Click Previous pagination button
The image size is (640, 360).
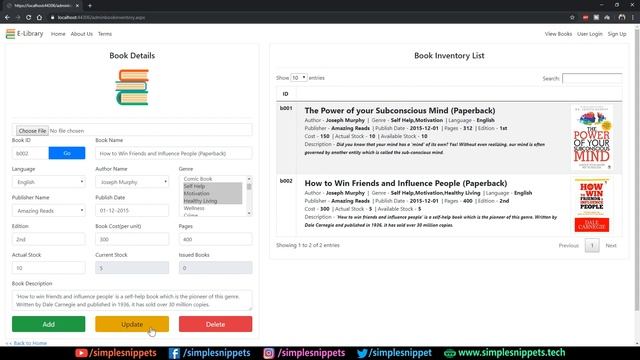click(x=569, y=245)
